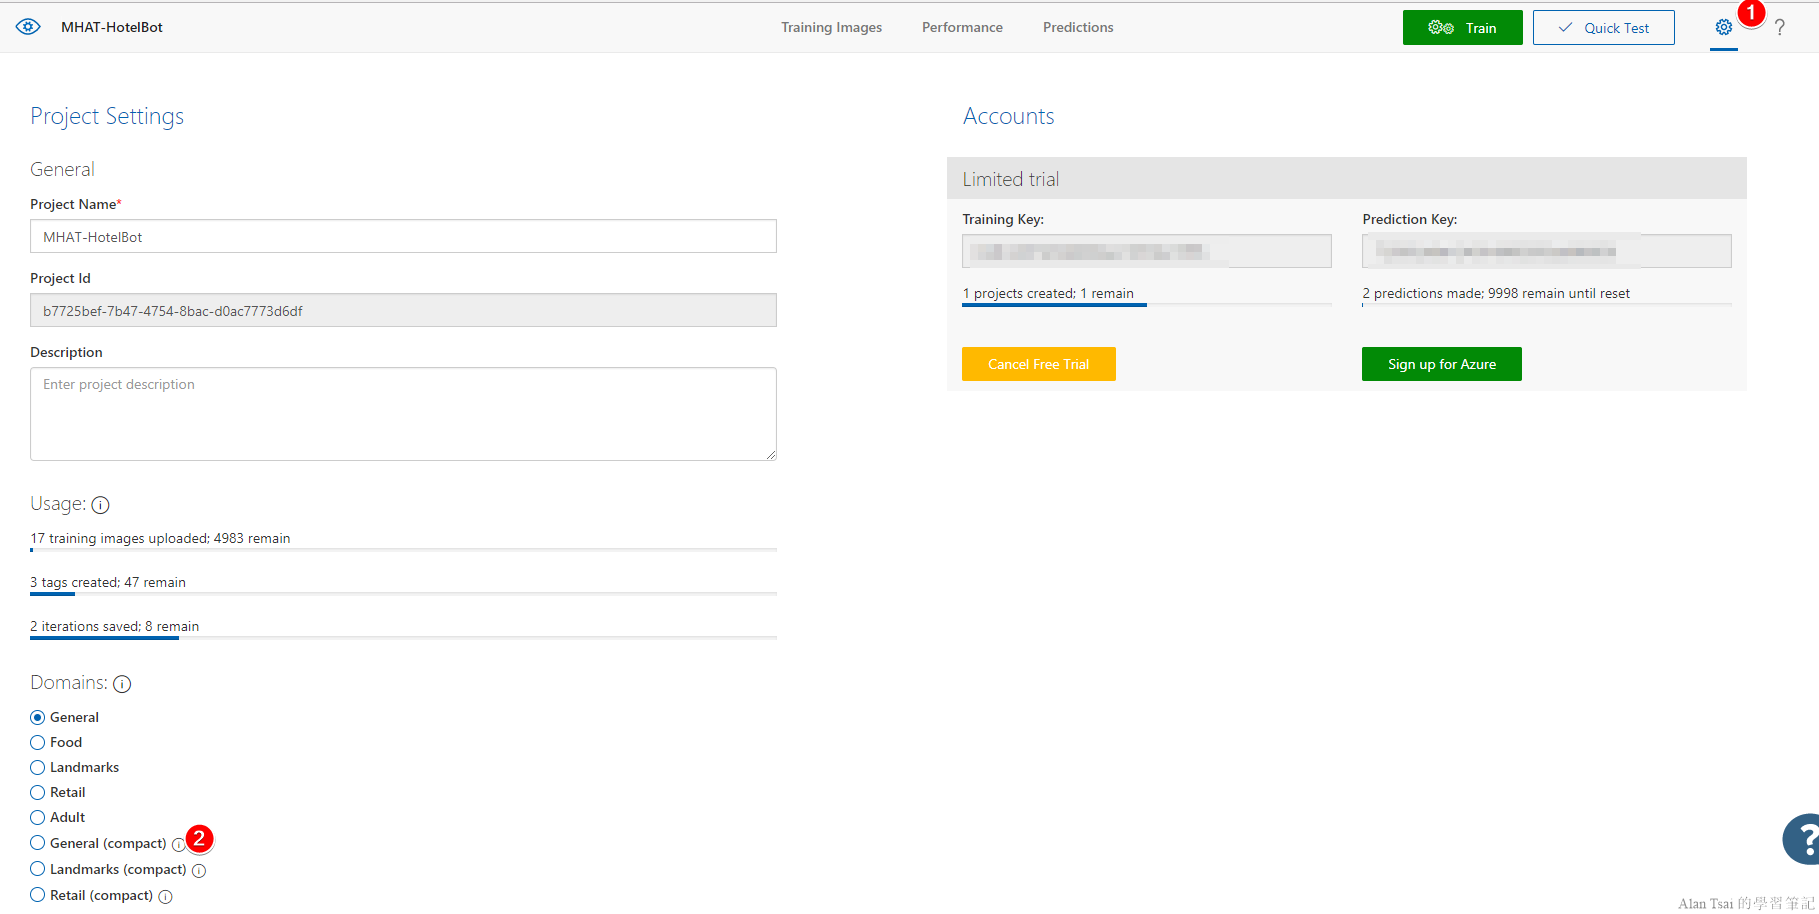Click the green Train button

tap(1462, 27)
